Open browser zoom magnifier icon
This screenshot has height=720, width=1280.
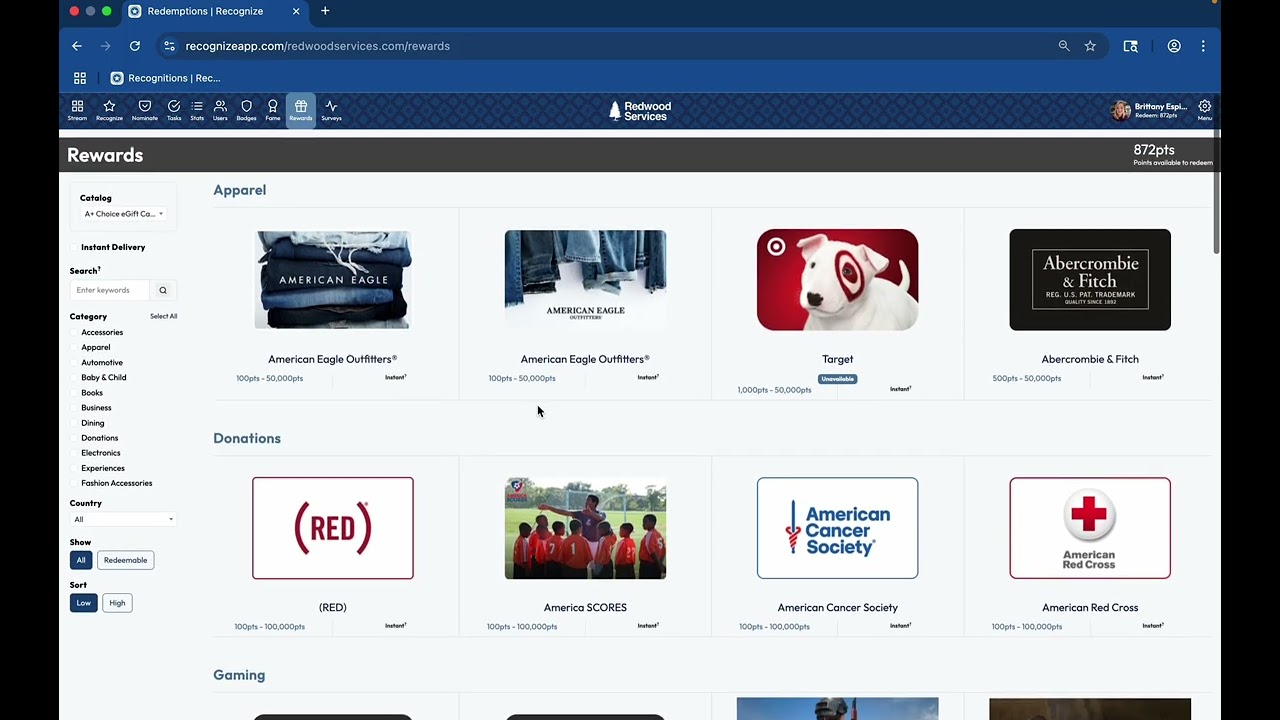pos(1064,46)
